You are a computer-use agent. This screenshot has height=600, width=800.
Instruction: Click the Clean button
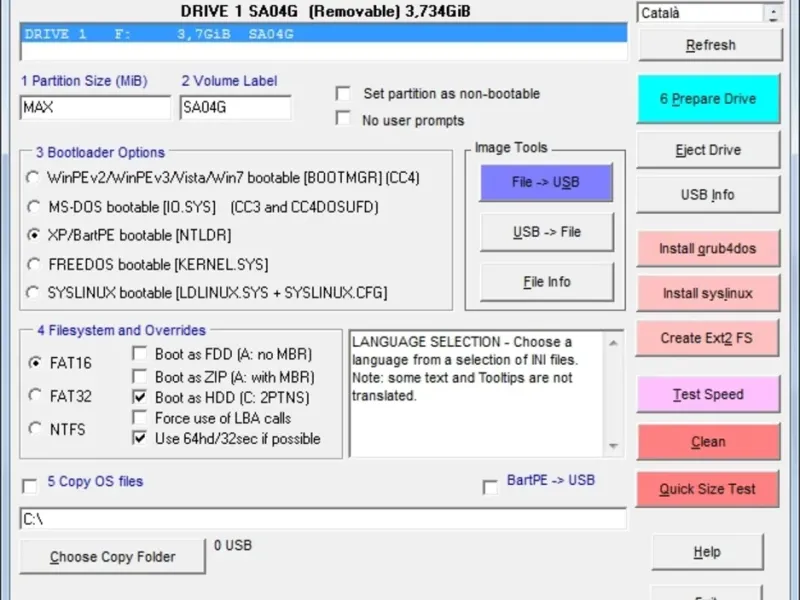click(708, 441)
